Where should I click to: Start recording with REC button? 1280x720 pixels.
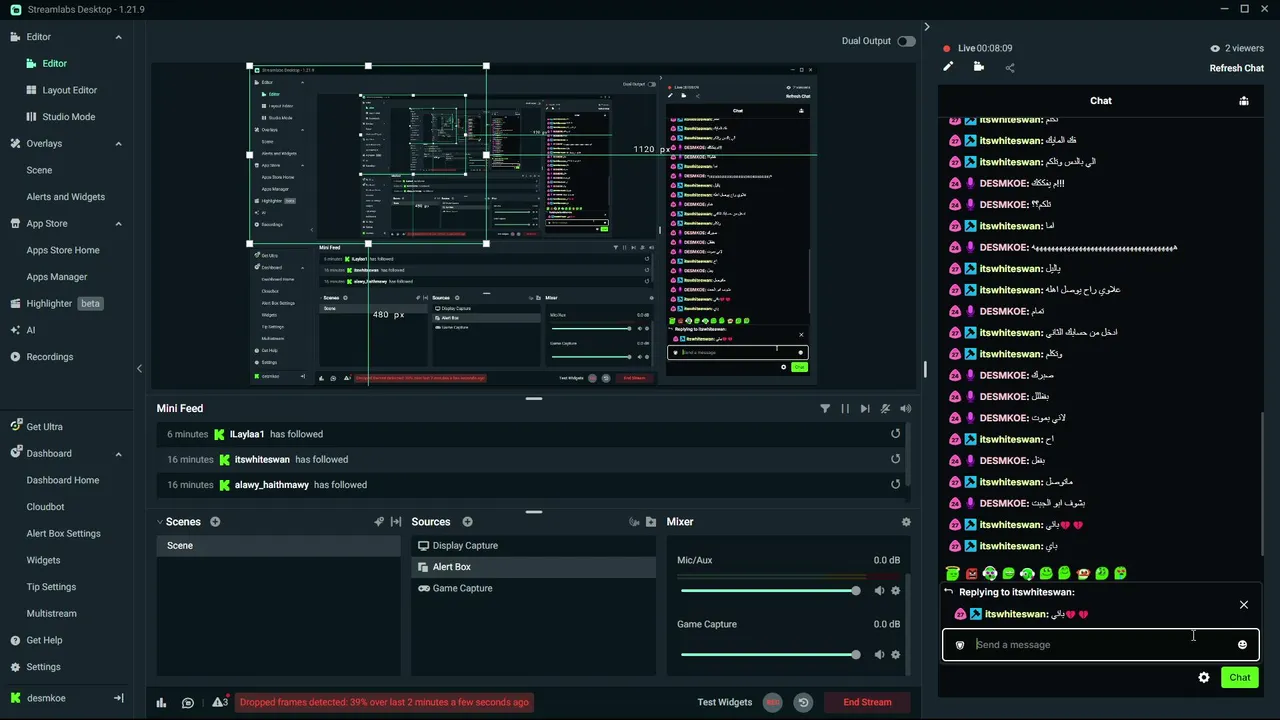(772, 703)
